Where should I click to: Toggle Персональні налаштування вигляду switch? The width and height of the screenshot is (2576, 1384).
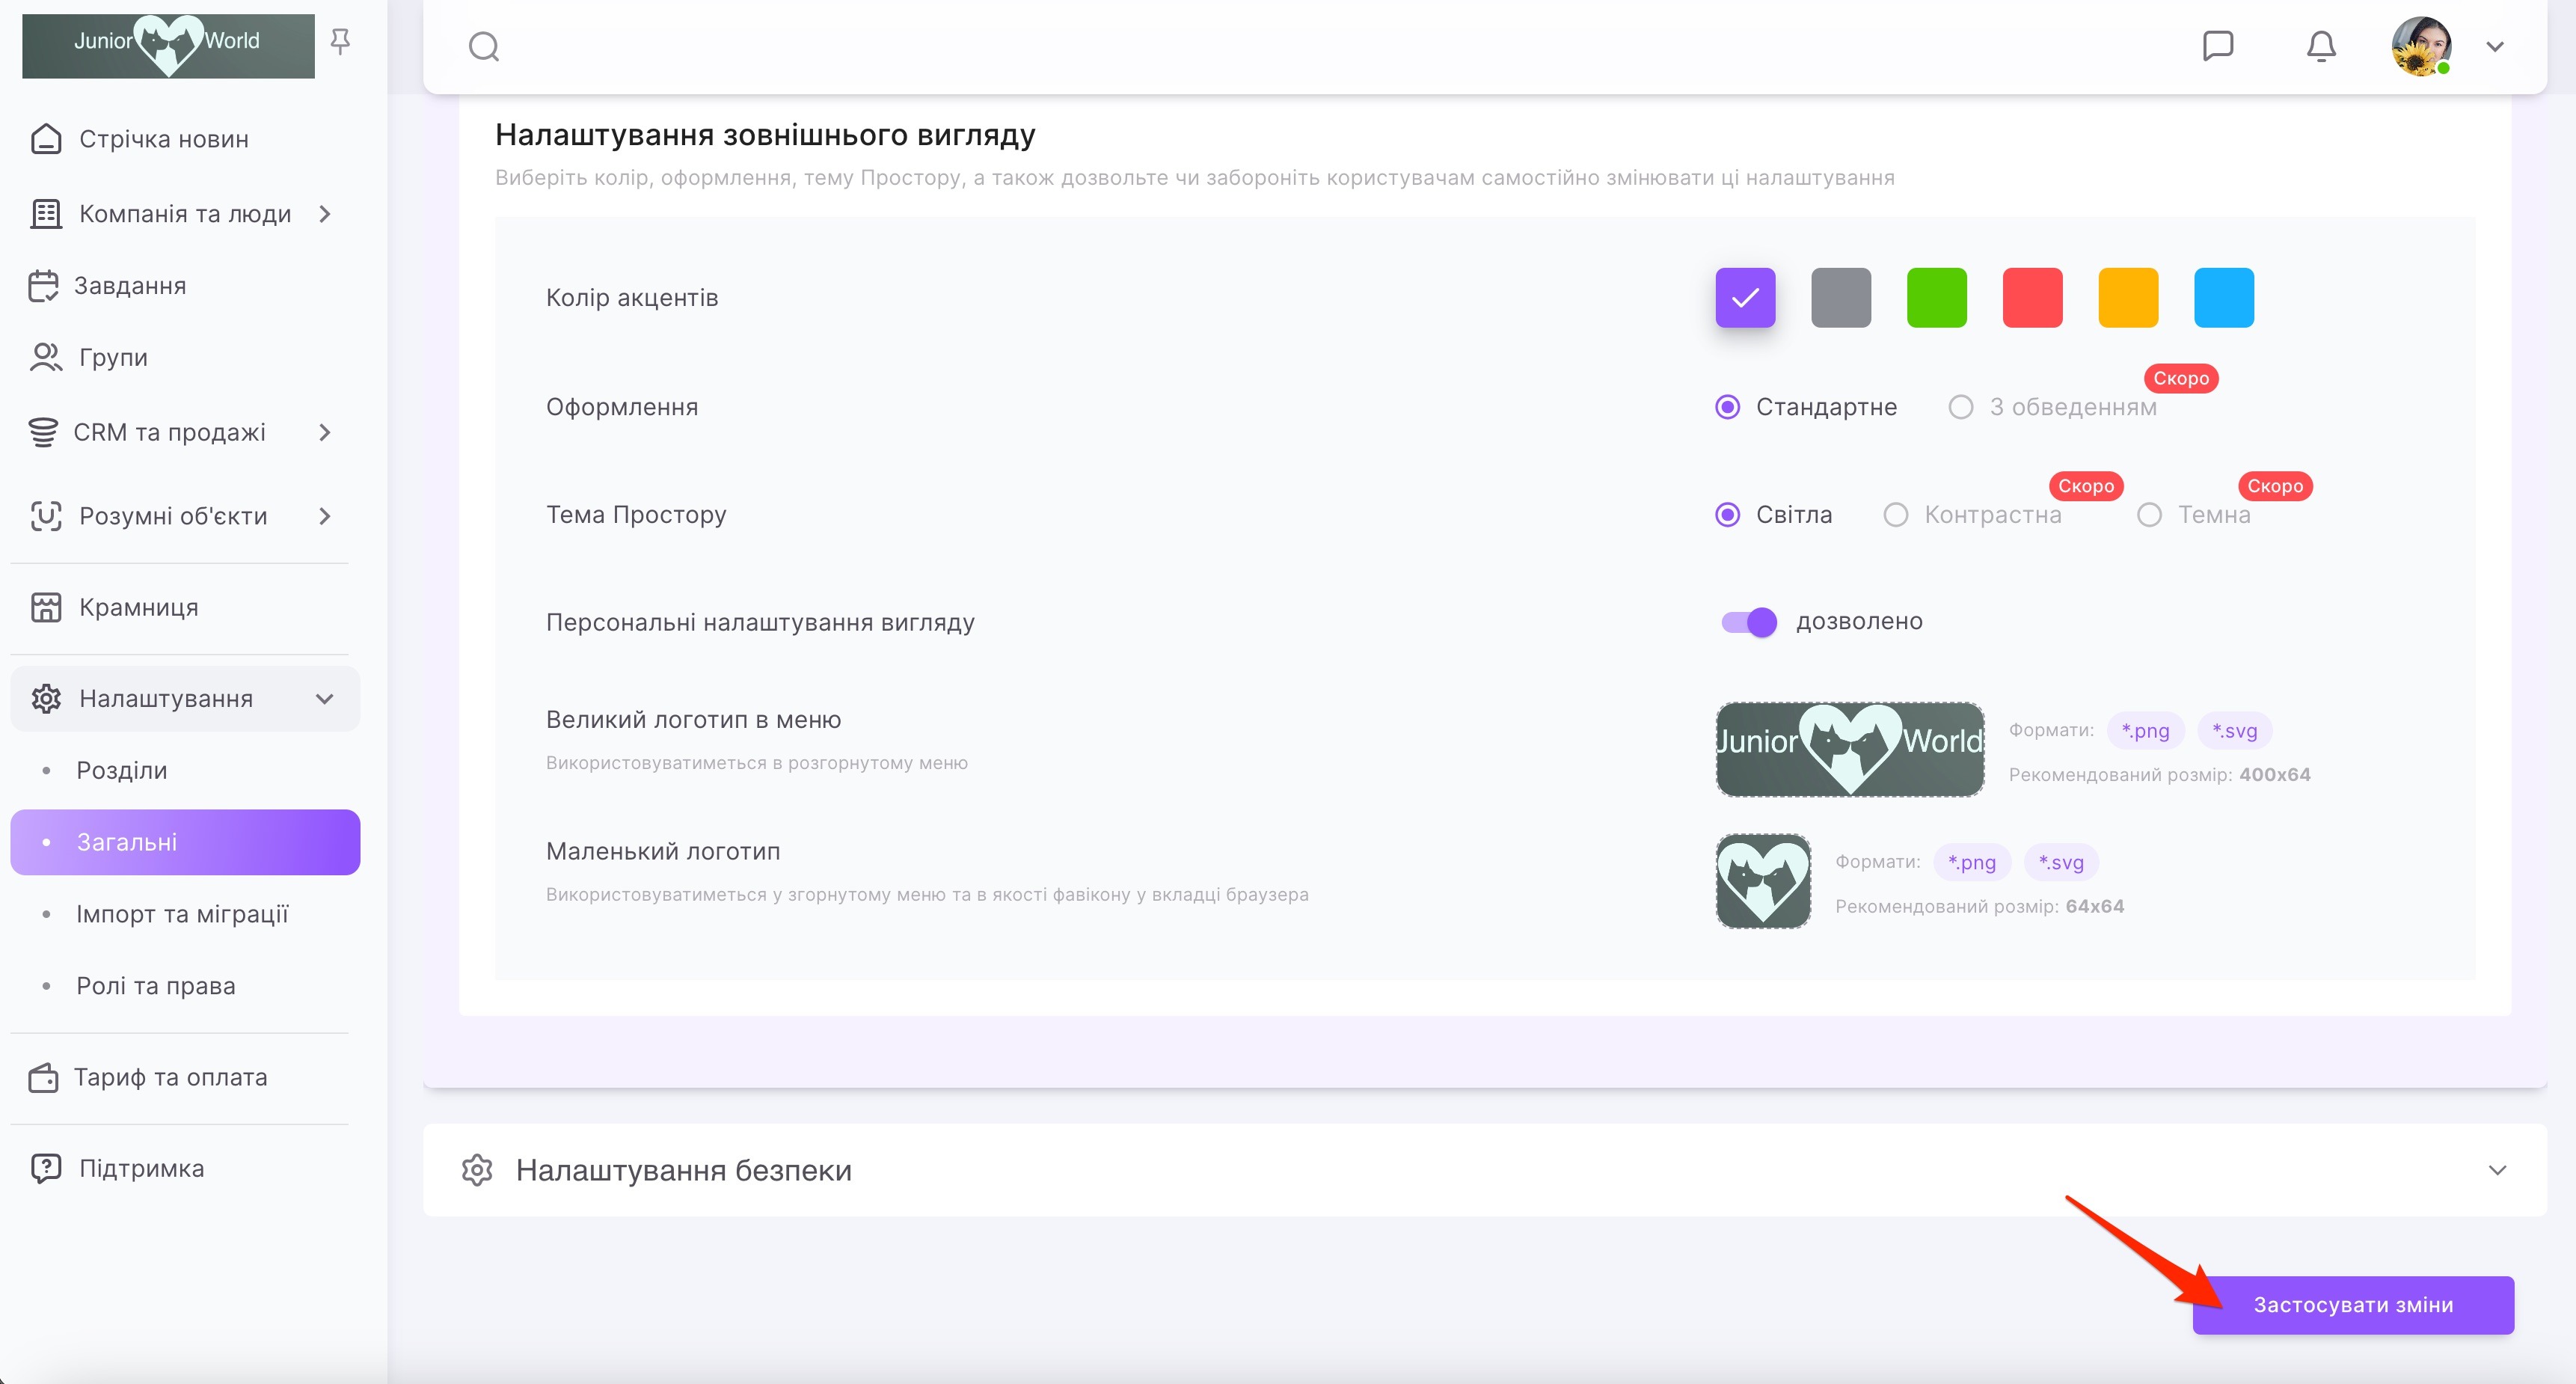[x=1748, y=622]
